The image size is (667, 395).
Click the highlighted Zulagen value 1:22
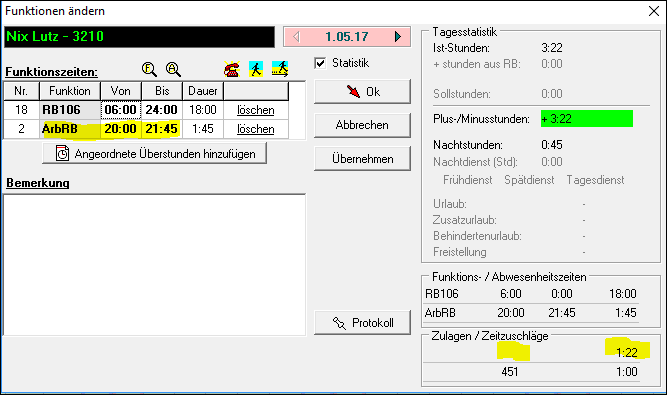[x=627, y=352]
